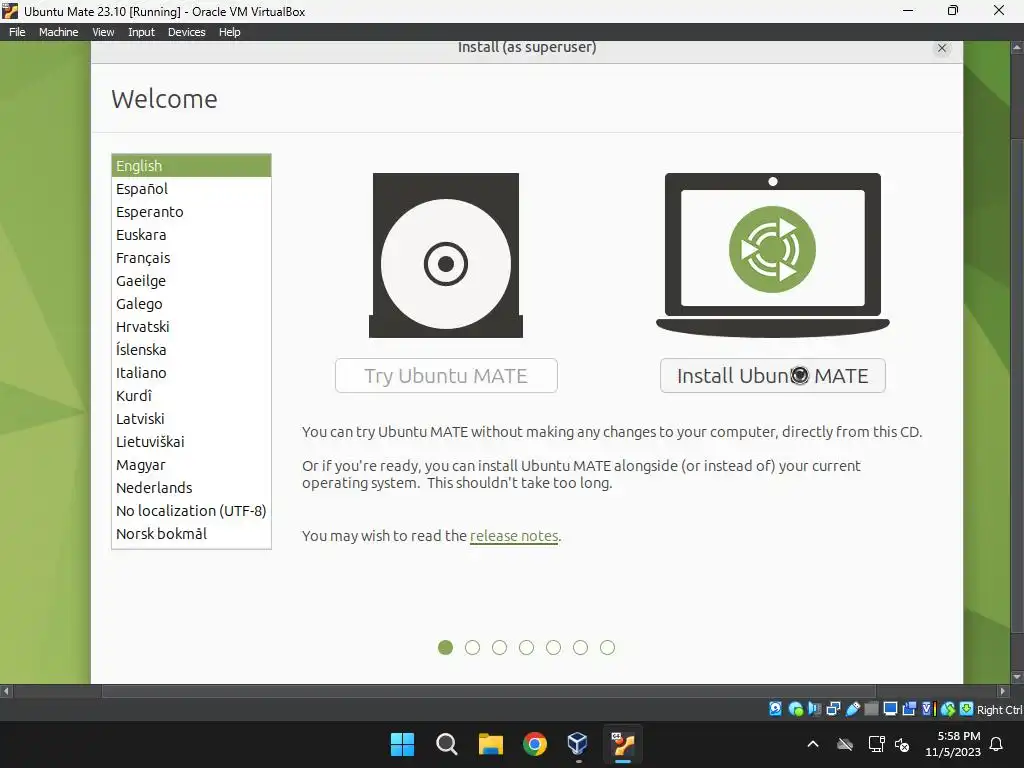
Task: Select Gaeilge in the language list
Action: (x=191, y=281)
